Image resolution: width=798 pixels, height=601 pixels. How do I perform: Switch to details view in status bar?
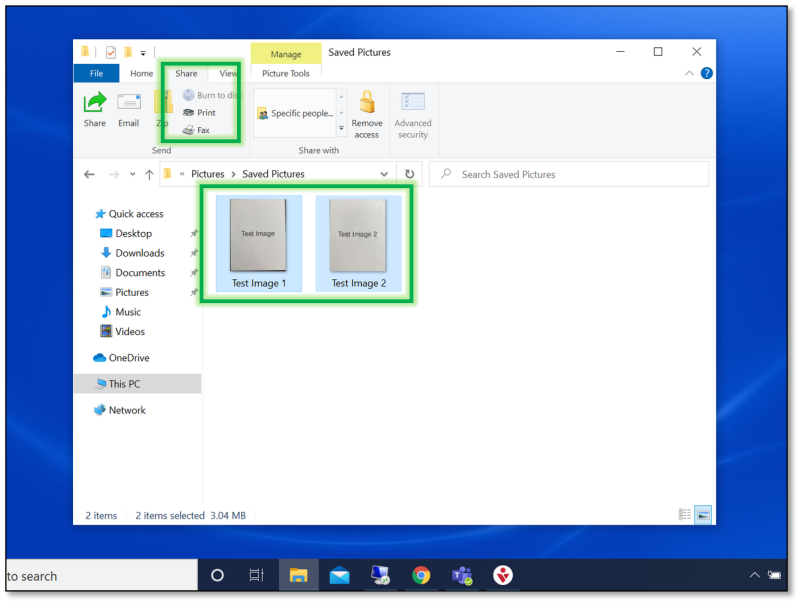[x=685, y=515]
